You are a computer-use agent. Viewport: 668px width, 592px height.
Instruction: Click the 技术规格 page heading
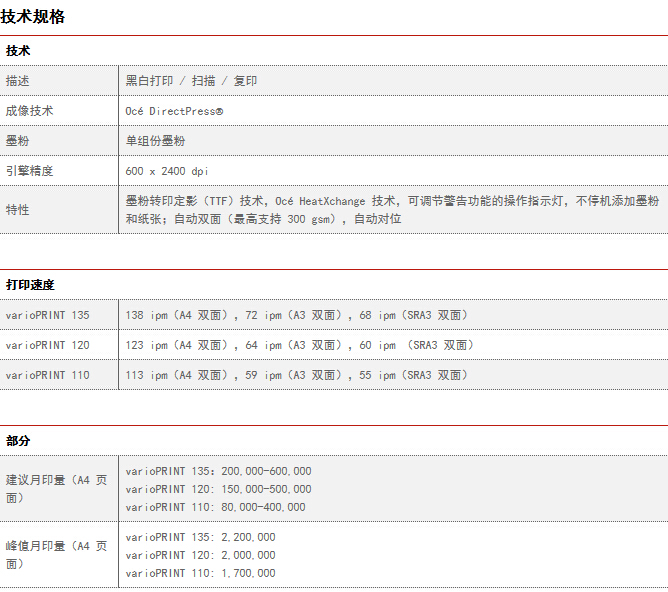[x=33, y=17]
